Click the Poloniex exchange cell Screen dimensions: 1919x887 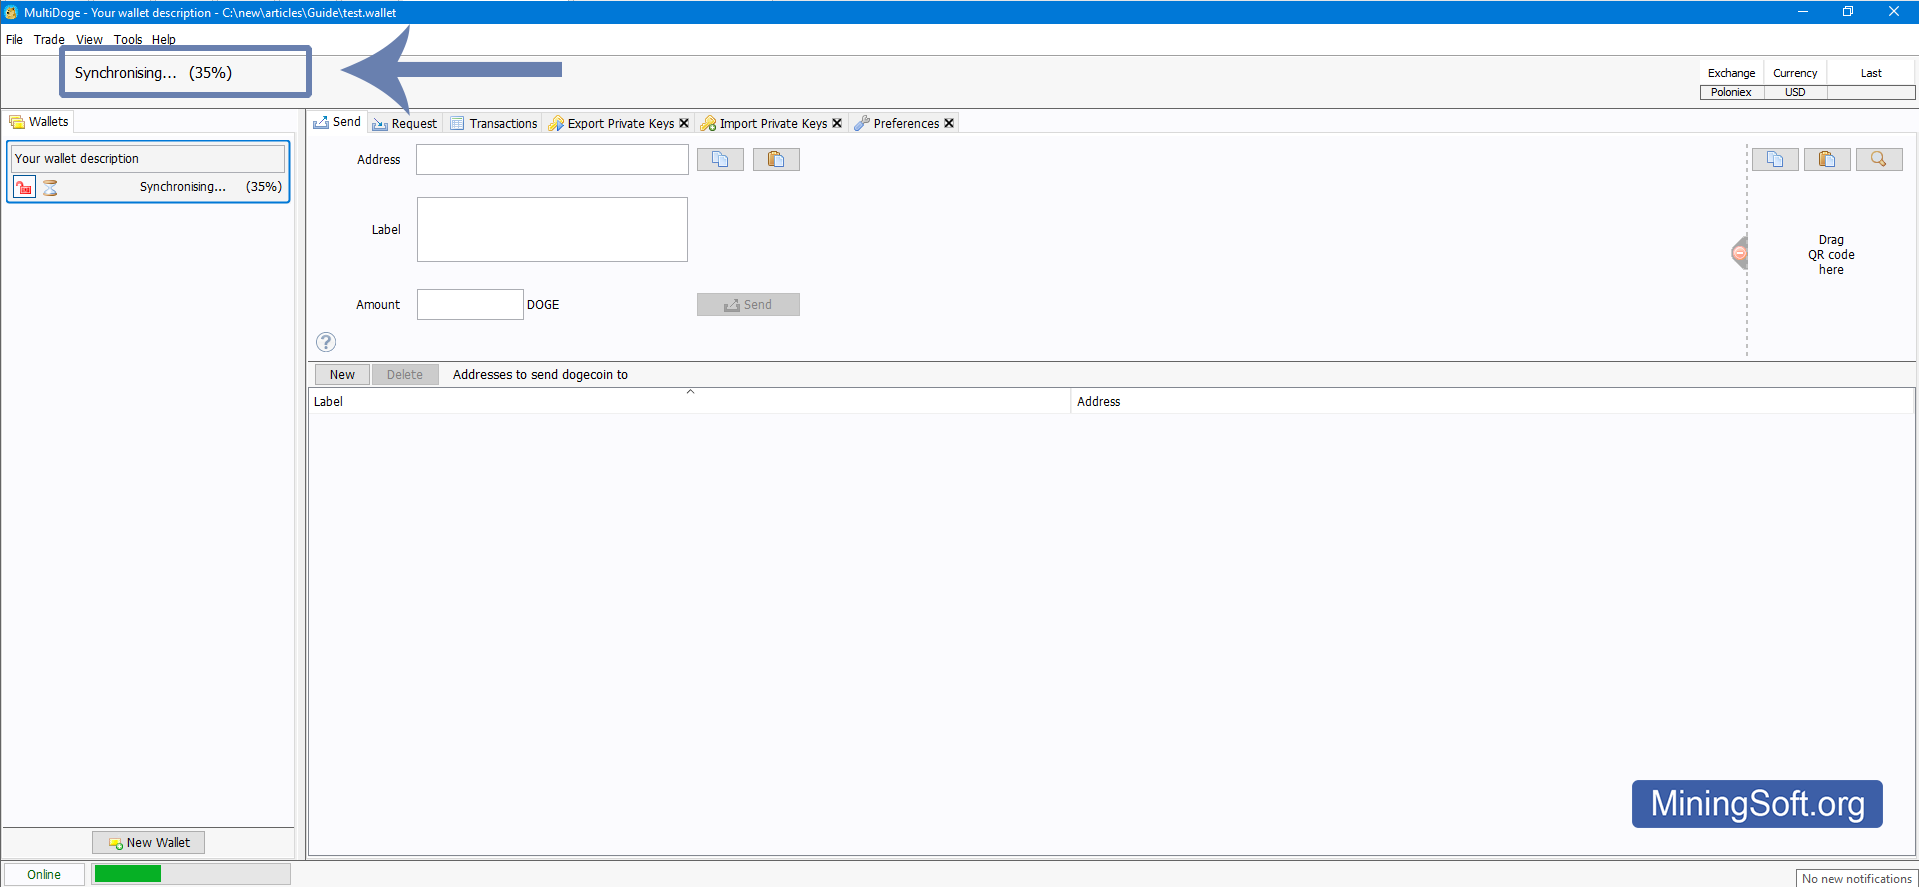point(1731,92)
